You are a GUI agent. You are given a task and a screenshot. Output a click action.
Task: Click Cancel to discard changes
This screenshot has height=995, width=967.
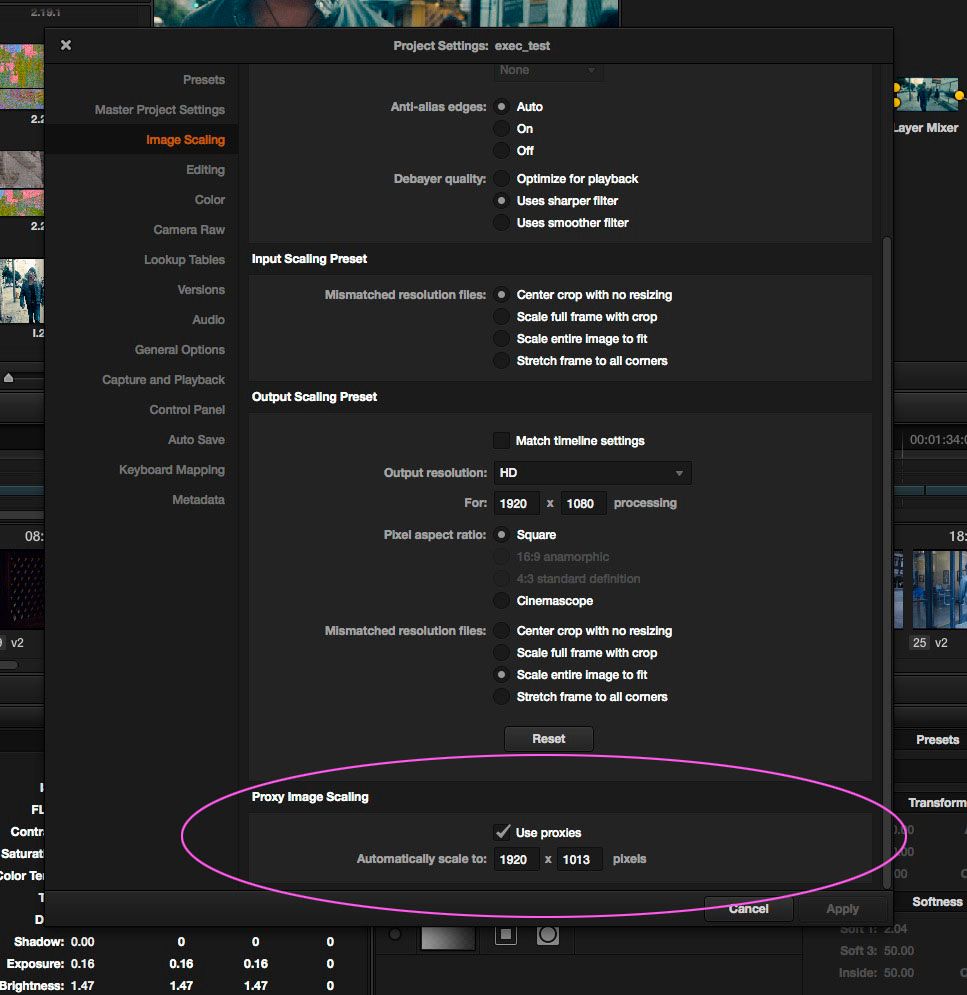(x=748, y=909)
